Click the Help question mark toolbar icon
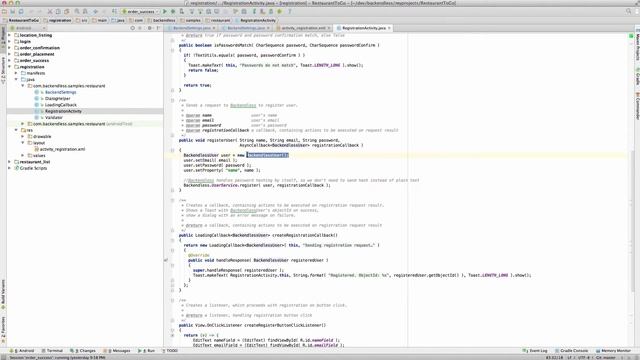 (290, 11)
